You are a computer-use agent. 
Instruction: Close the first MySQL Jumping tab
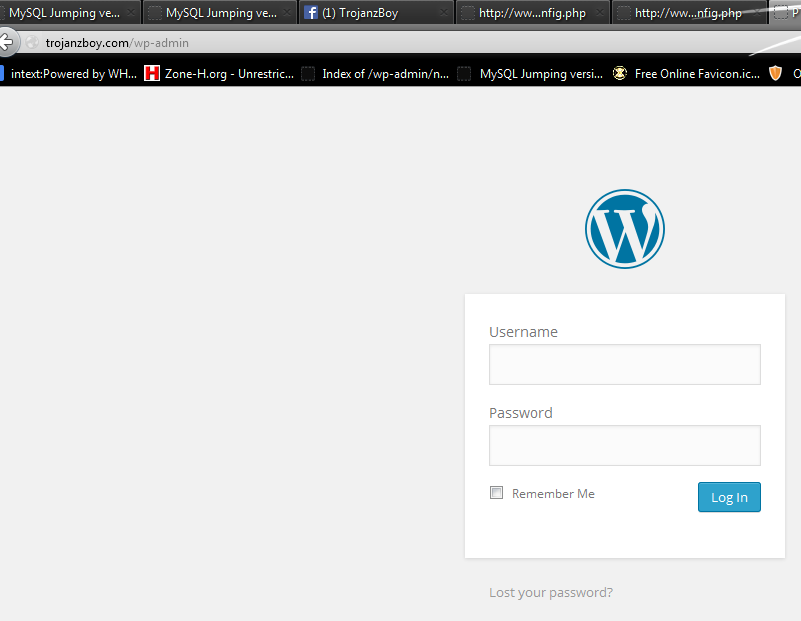[131, 14]
